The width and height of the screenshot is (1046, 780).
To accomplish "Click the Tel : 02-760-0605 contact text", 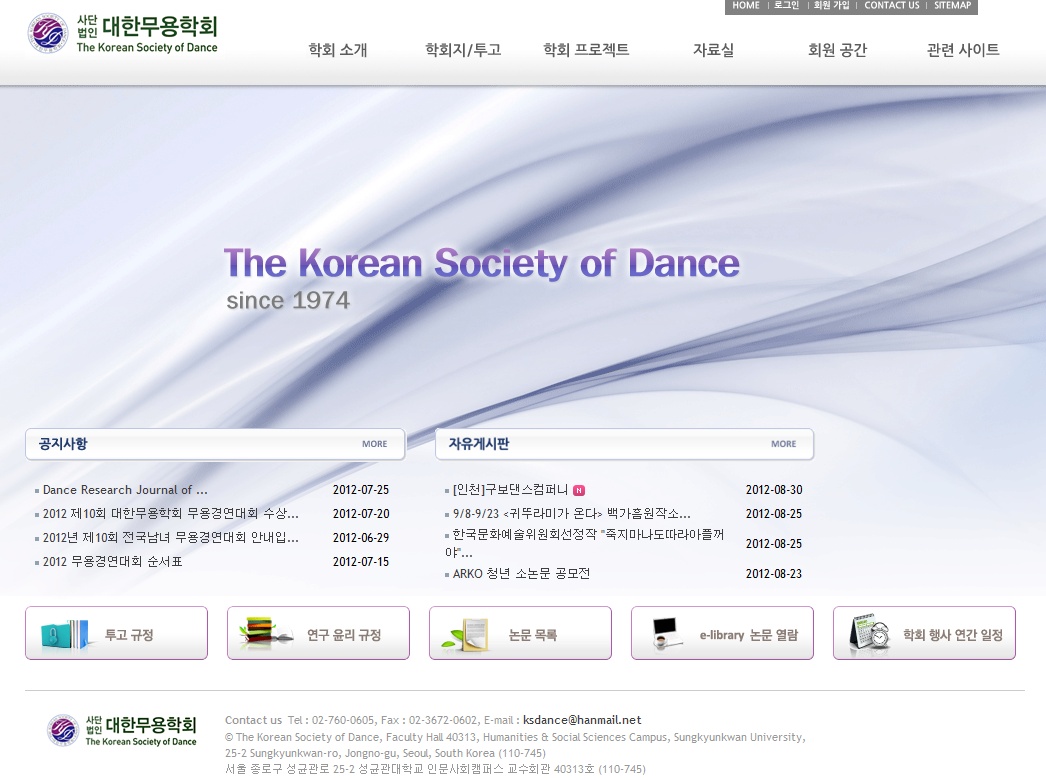I will [331, 721].
